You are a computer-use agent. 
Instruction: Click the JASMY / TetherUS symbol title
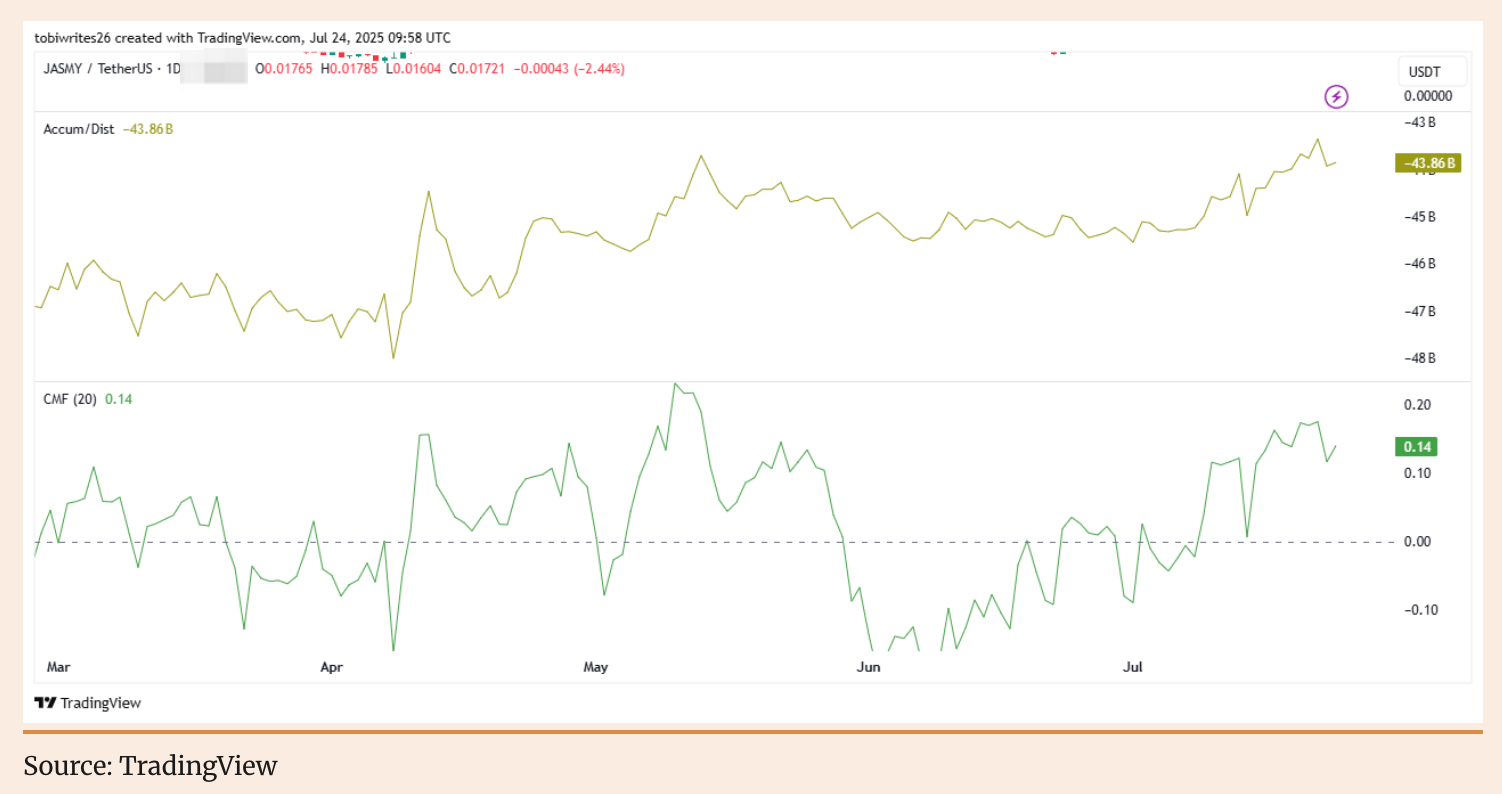[104, 69]
